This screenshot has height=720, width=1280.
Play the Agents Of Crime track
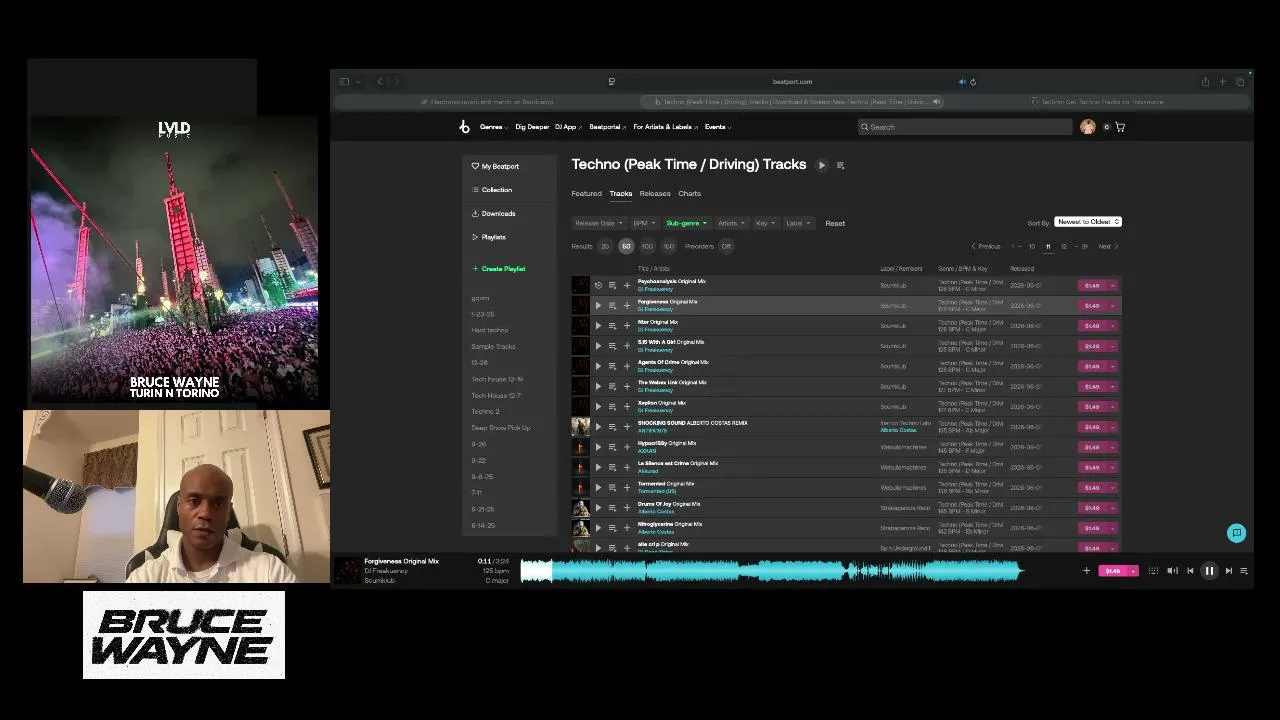[598, 366]
